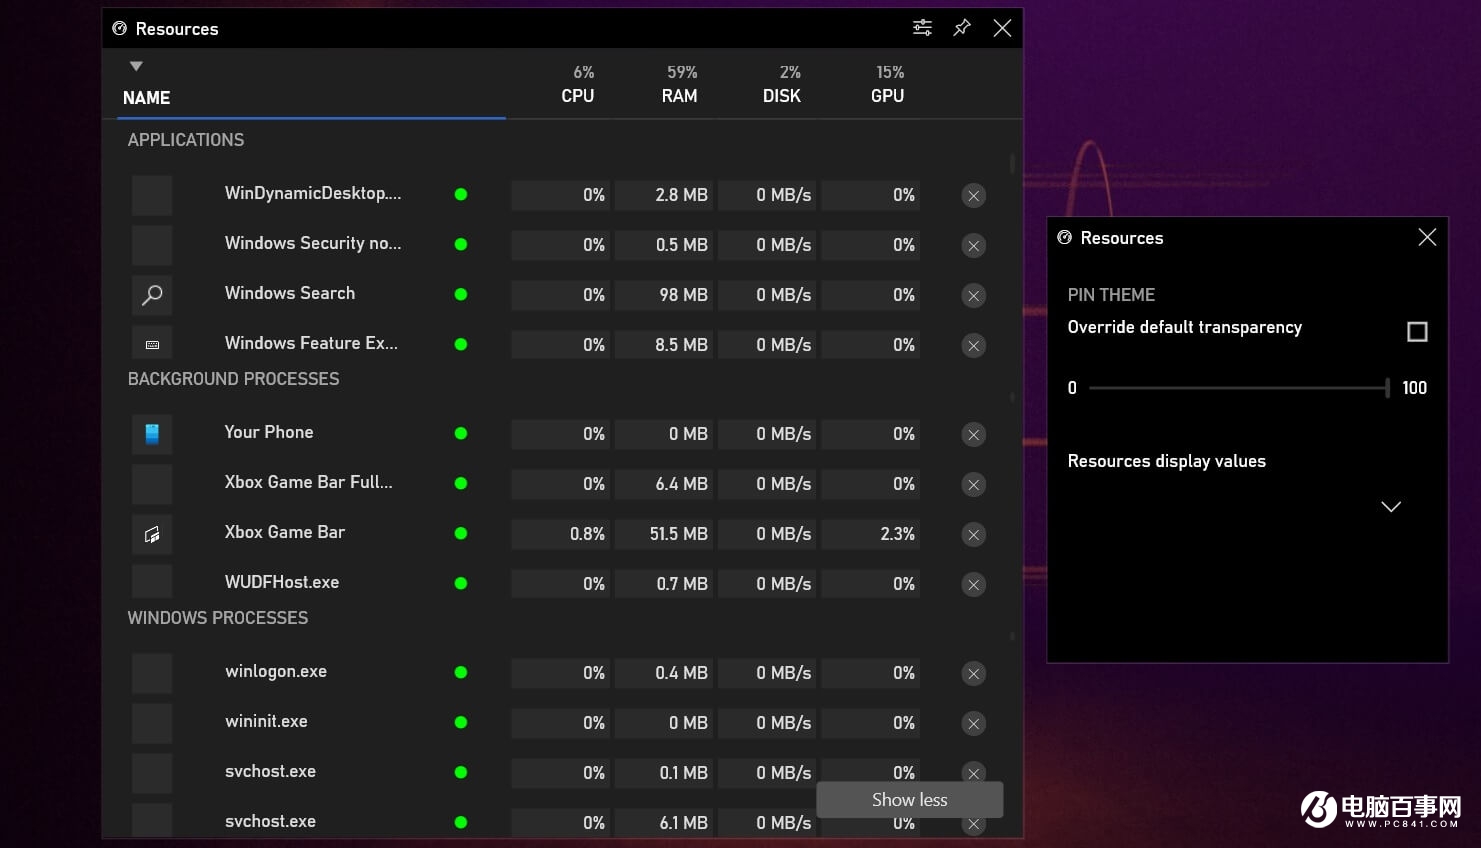This screenshot has height=848, width=1481.
Task: Click the Show less button
Action: coord(910,799)
